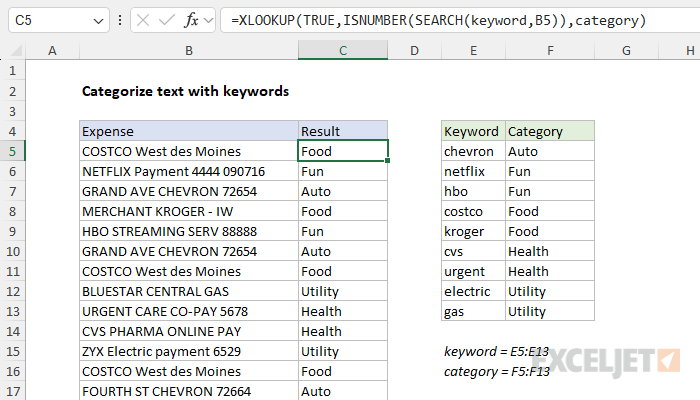Select column E header
This screenshot has height=400, width=700.
pos(473,50)
